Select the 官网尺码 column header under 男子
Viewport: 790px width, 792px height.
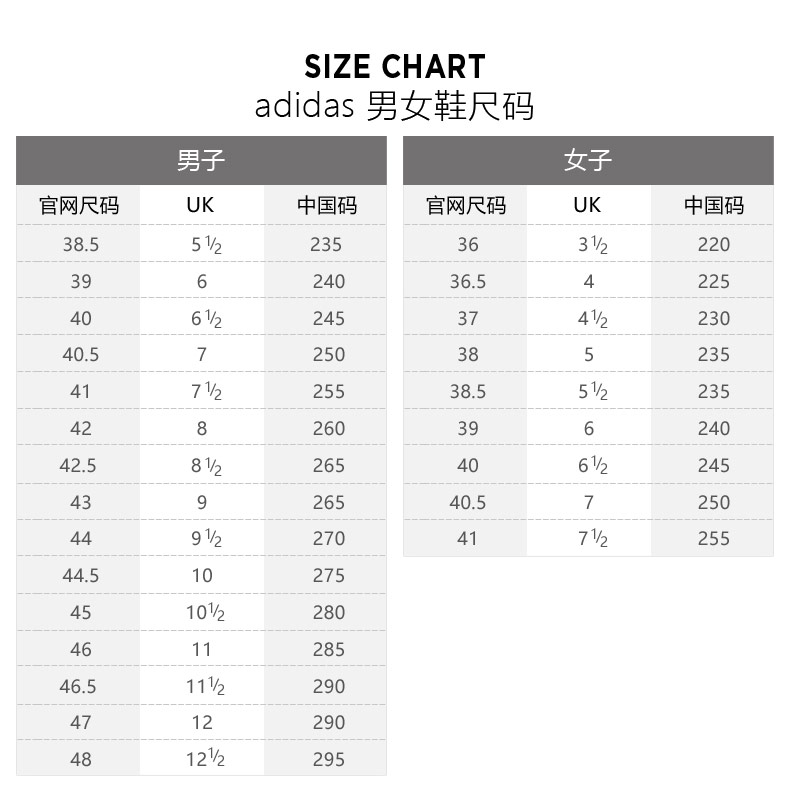click(79, 206)
